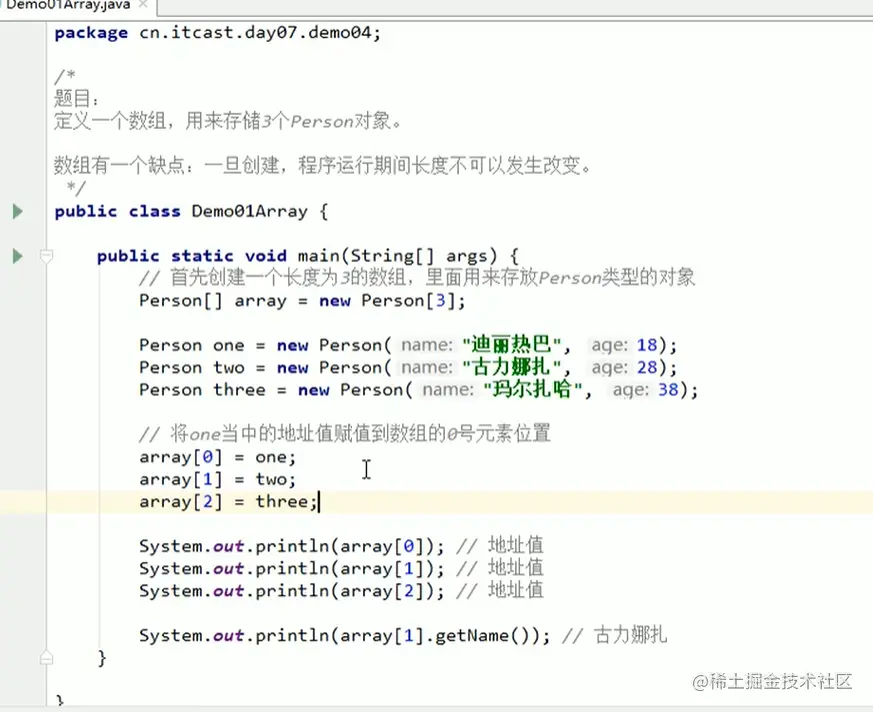Image resolution: width=873 pixels, height=712 pixels.
Task: Place cursor on class name Demo01Array
Action: [249, 212]
